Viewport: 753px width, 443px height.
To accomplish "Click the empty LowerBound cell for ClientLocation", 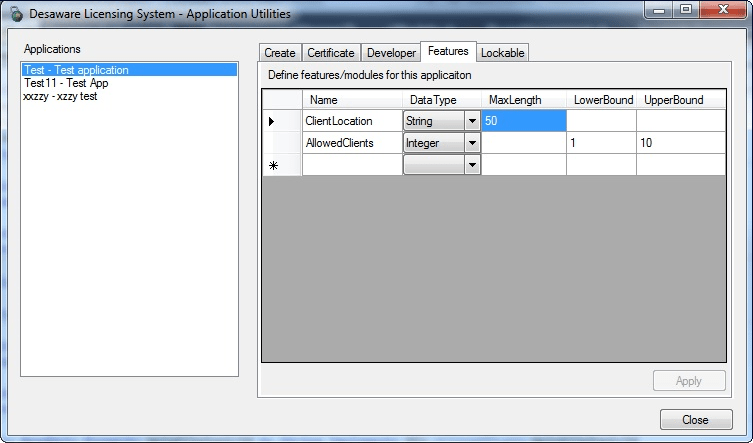I will click(x=601, y=121).
